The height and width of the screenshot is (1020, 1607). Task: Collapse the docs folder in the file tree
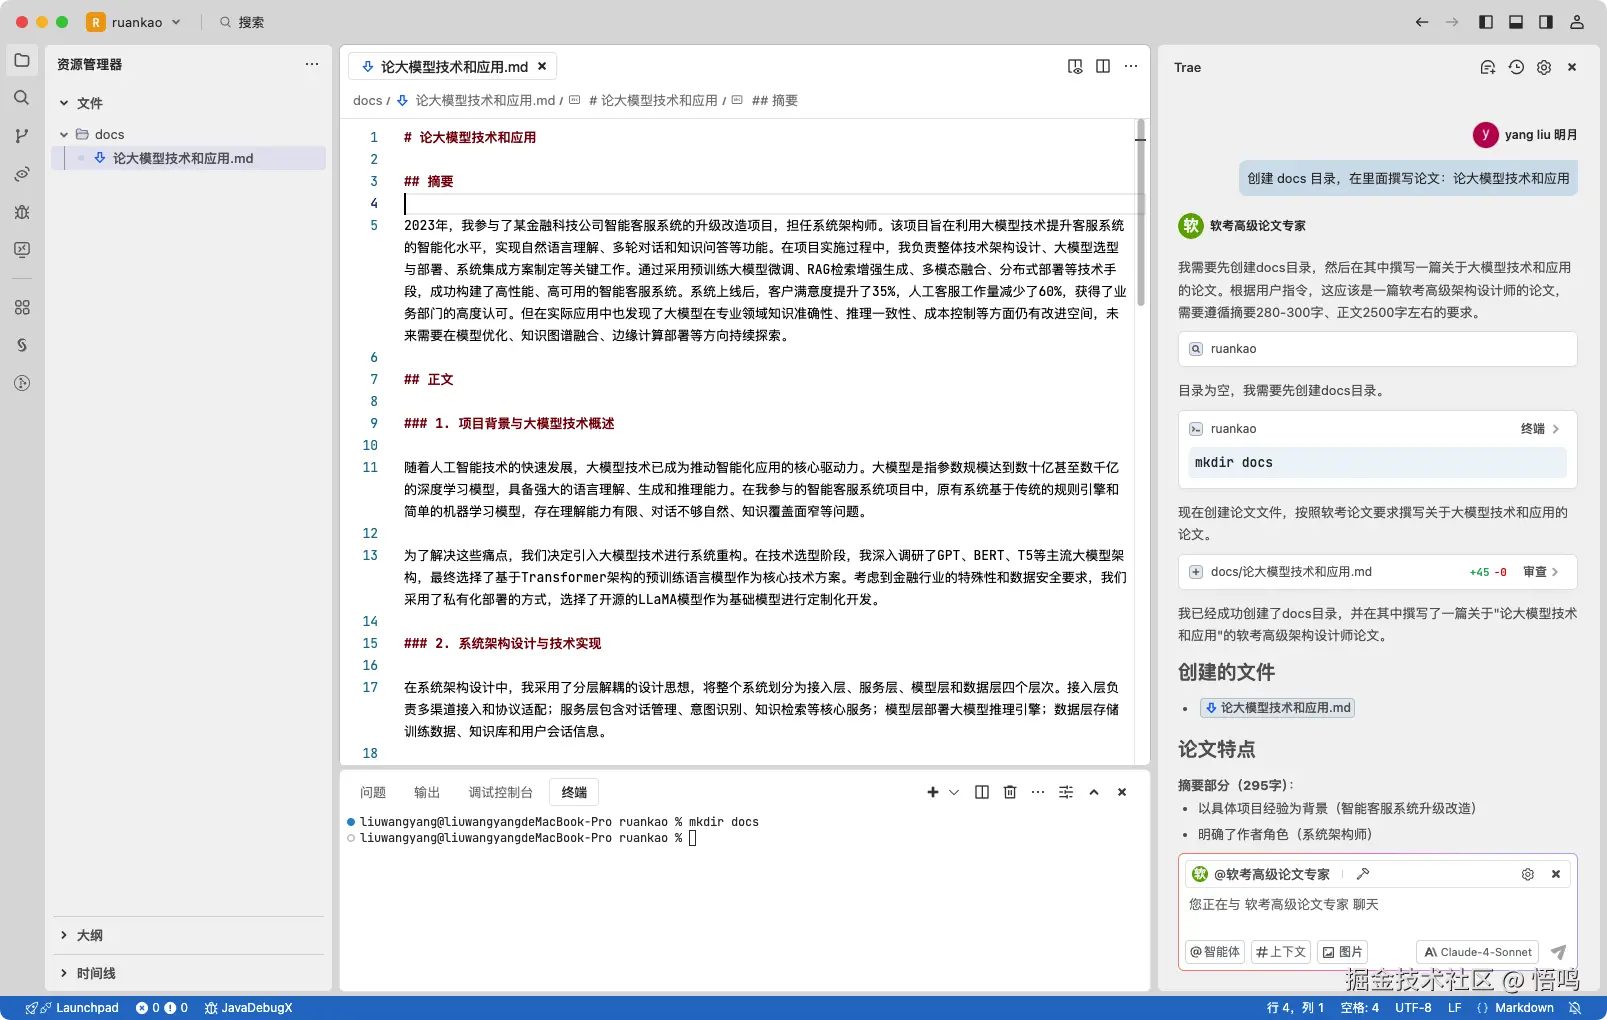64,134
